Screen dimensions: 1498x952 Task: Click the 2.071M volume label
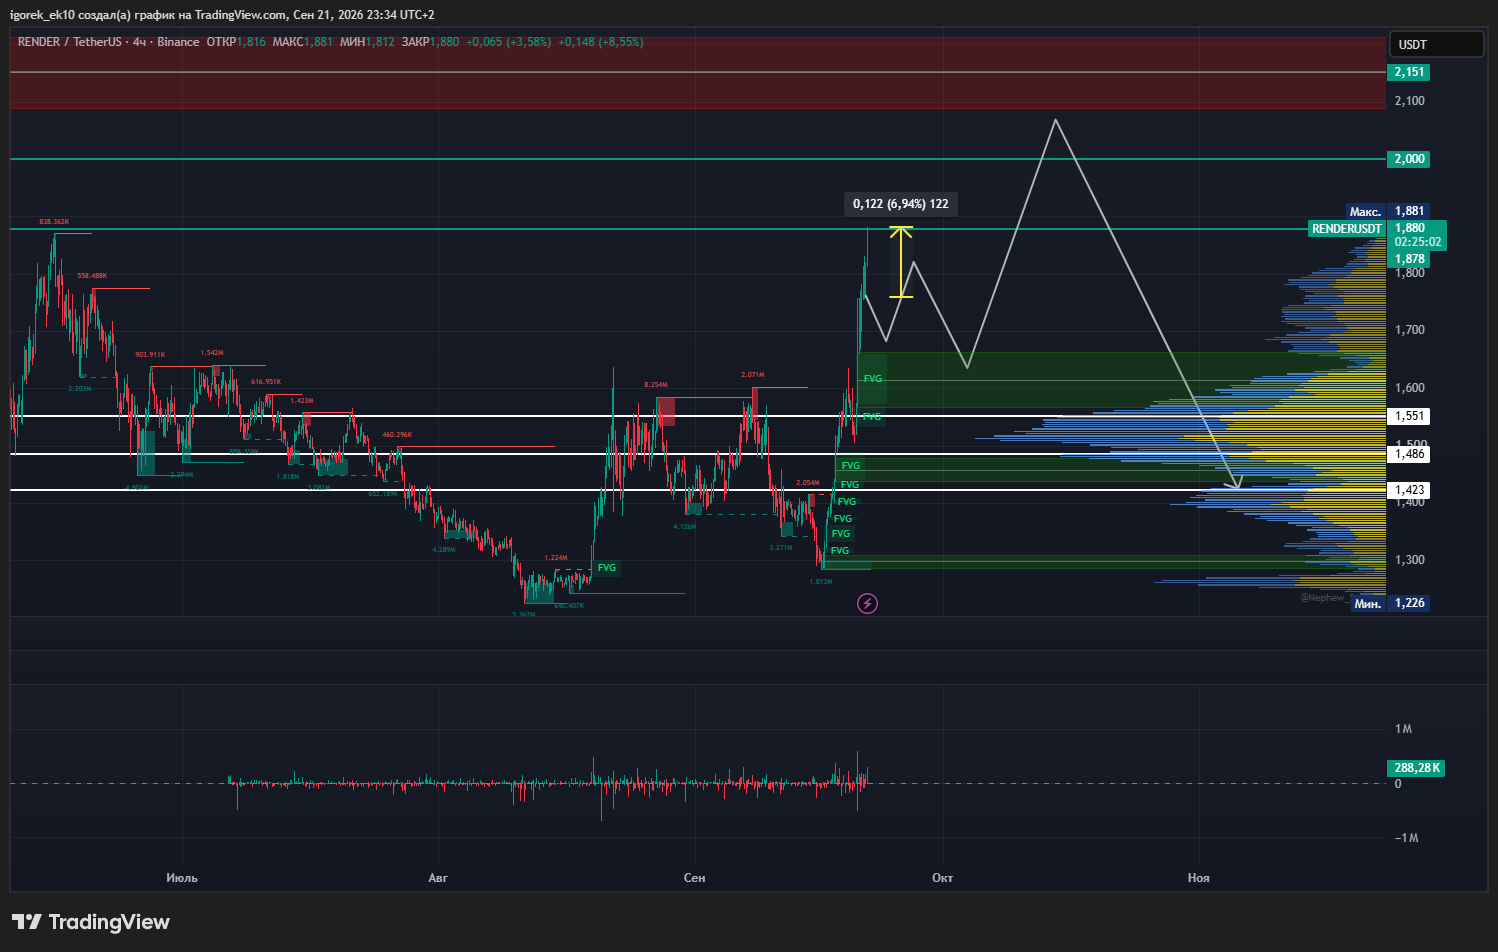point(753,375)
